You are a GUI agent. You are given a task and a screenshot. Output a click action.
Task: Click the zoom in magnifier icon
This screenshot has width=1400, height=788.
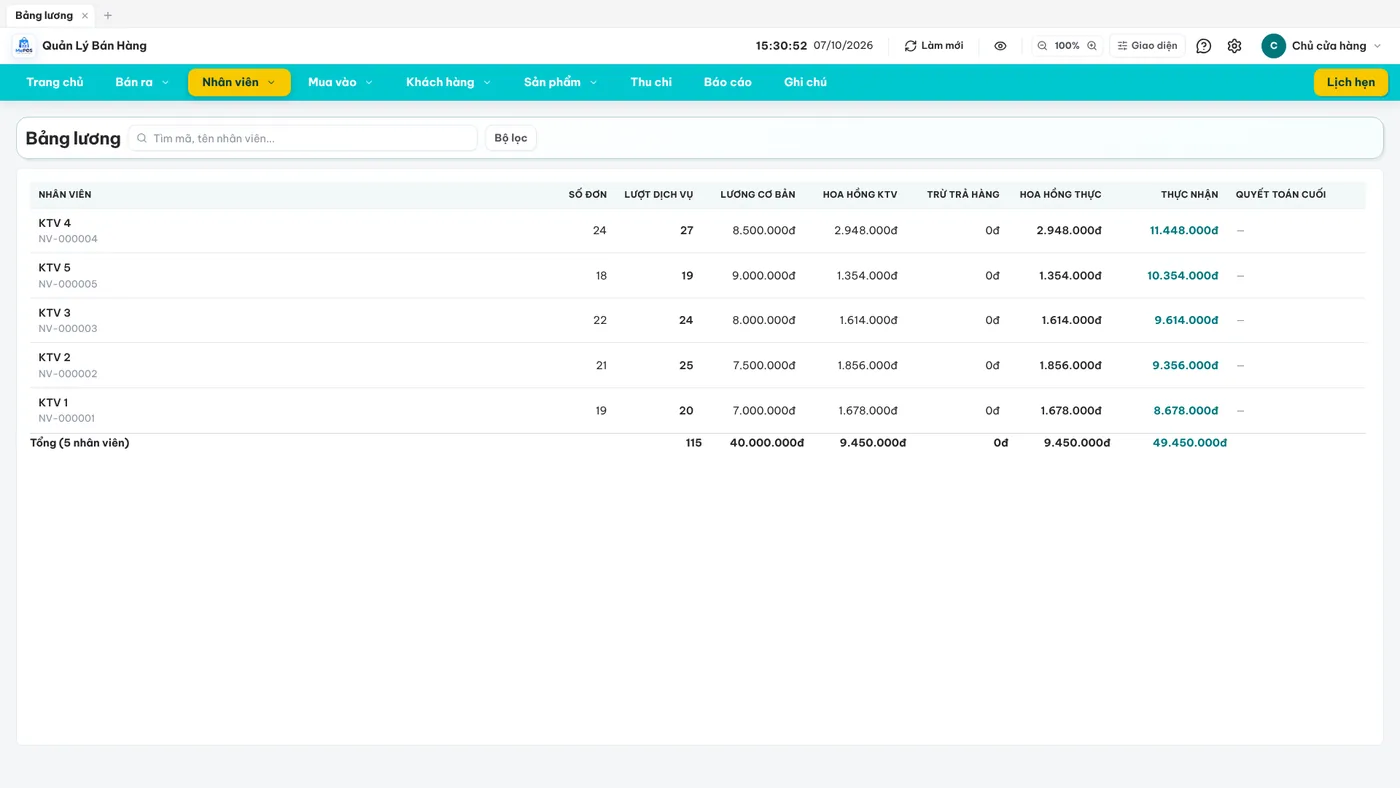point(1092,46)
